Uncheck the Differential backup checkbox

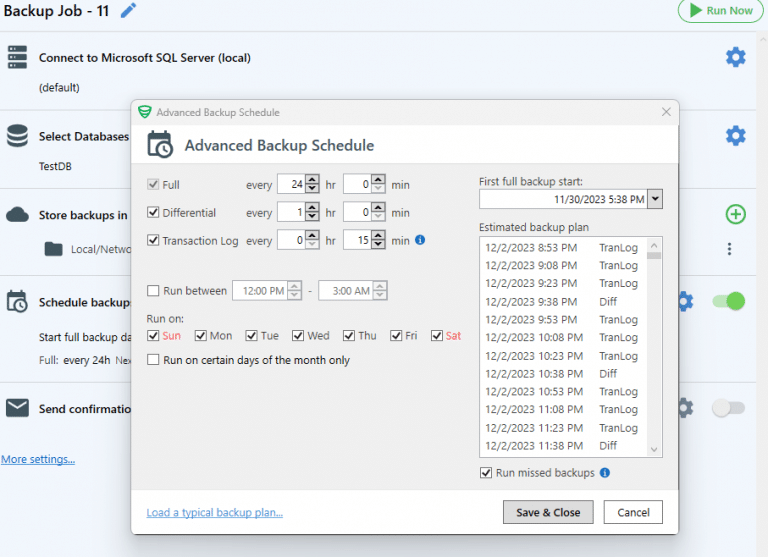click(x=153, y=212)
